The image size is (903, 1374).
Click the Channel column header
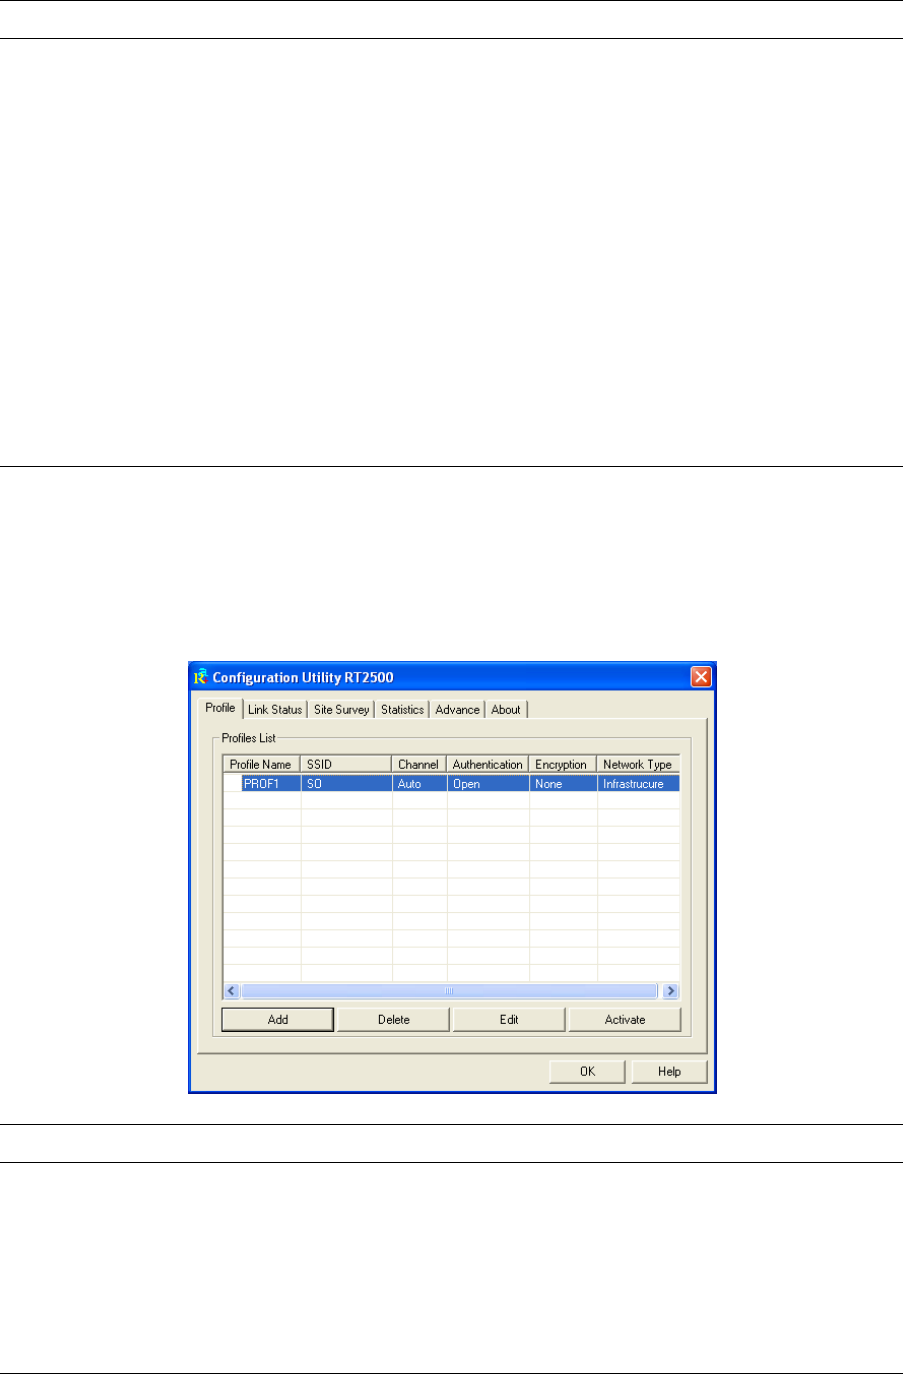click(x=419, y=764)
